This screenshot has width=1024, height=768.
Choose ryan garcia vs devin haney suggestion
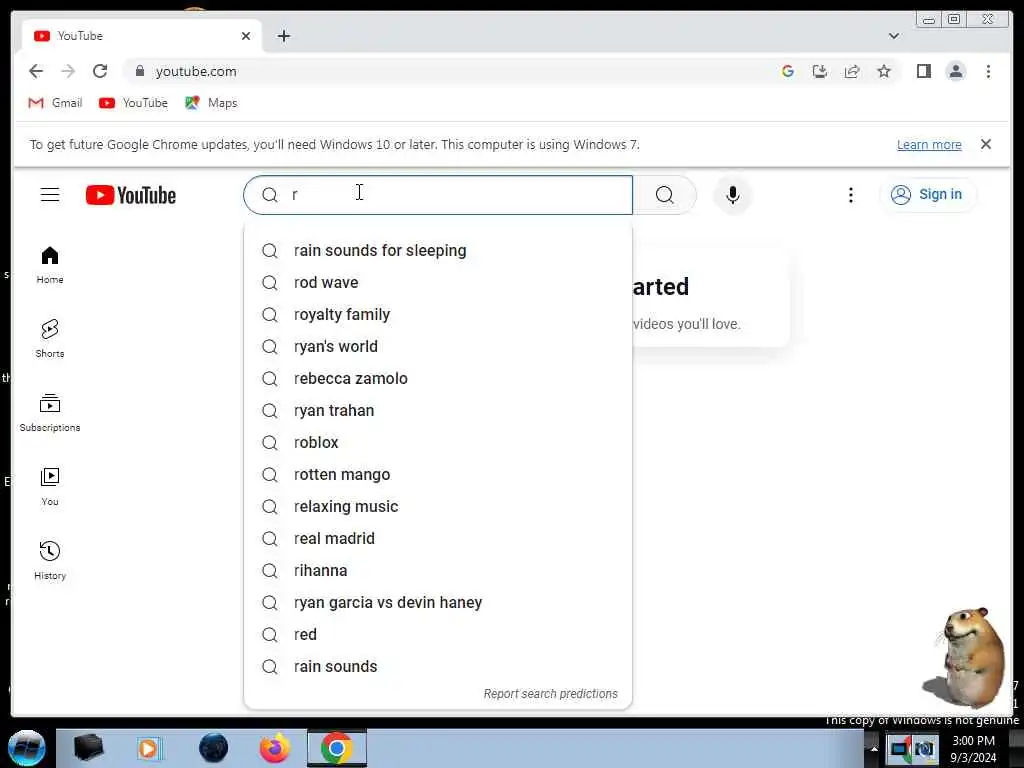click(x=438, y=603)
